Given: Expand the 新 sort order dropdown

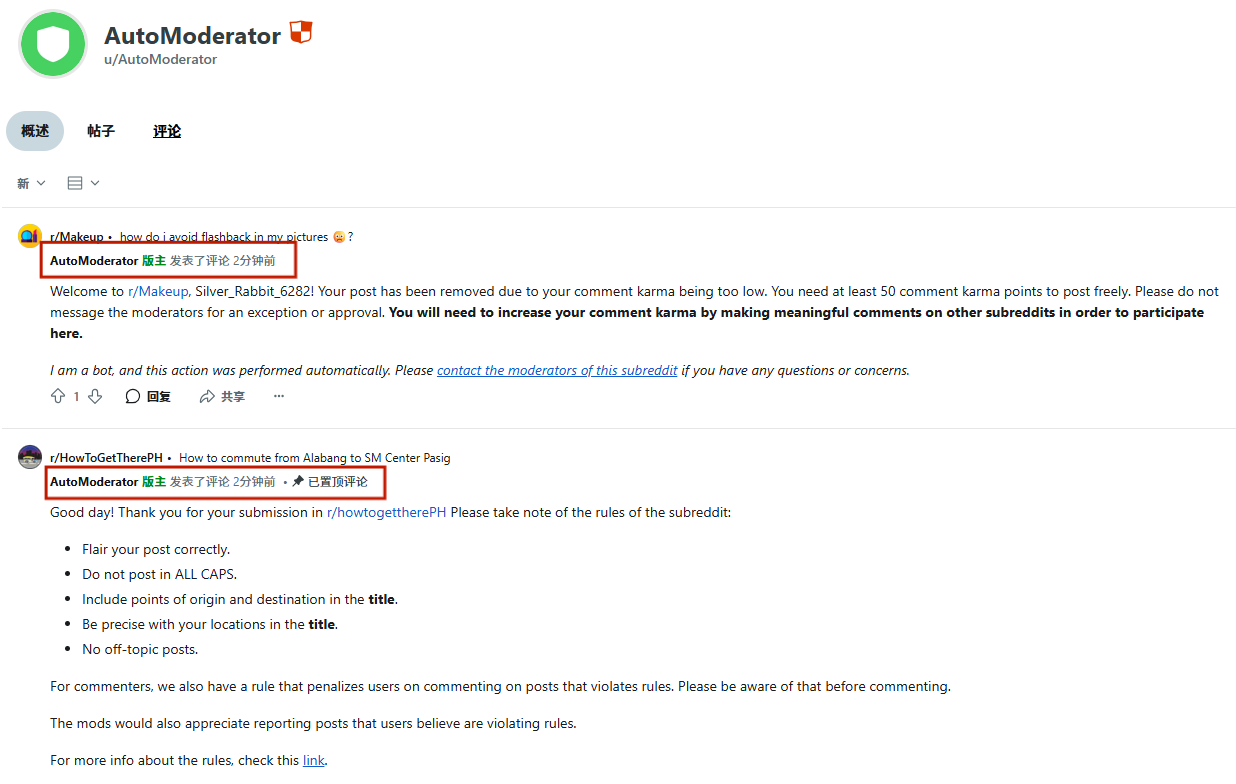Looking at the screenshot, I should click(x=31, y=183).
